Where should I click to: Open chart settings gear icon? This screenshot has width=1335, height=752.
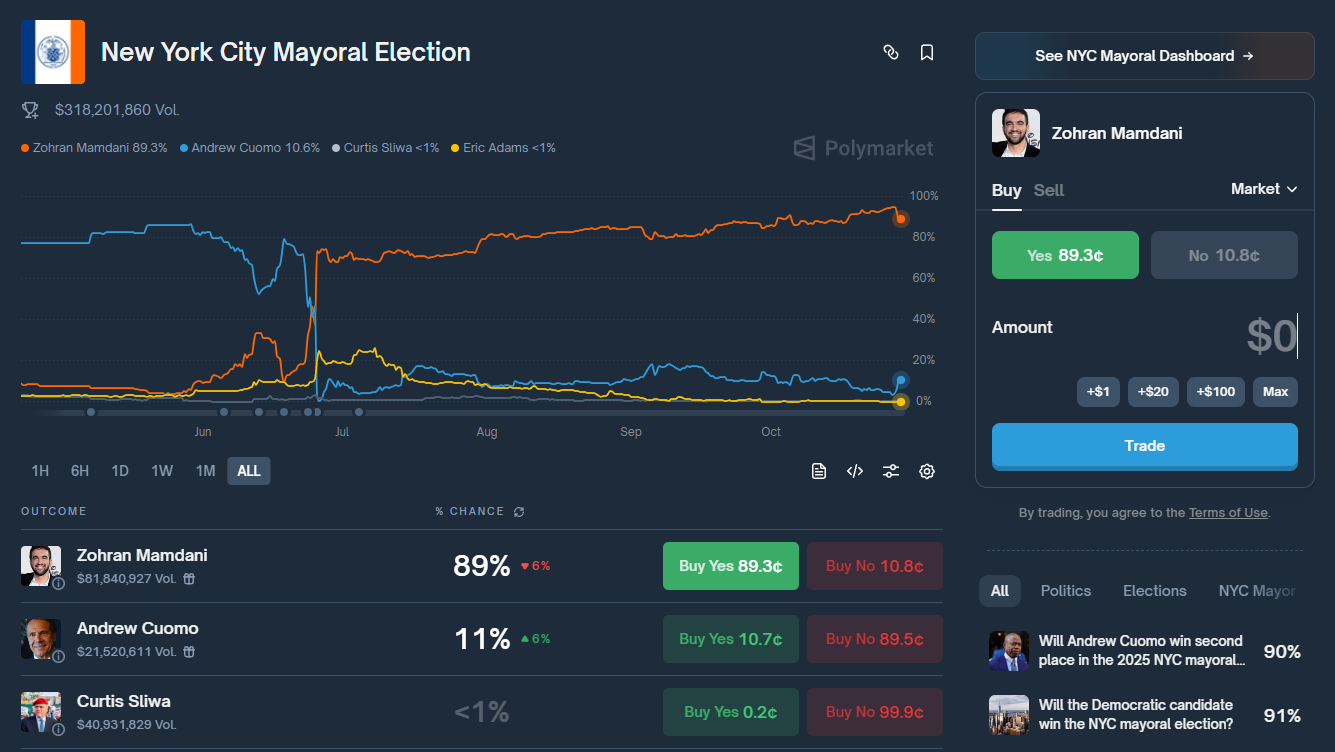(927, 471)
